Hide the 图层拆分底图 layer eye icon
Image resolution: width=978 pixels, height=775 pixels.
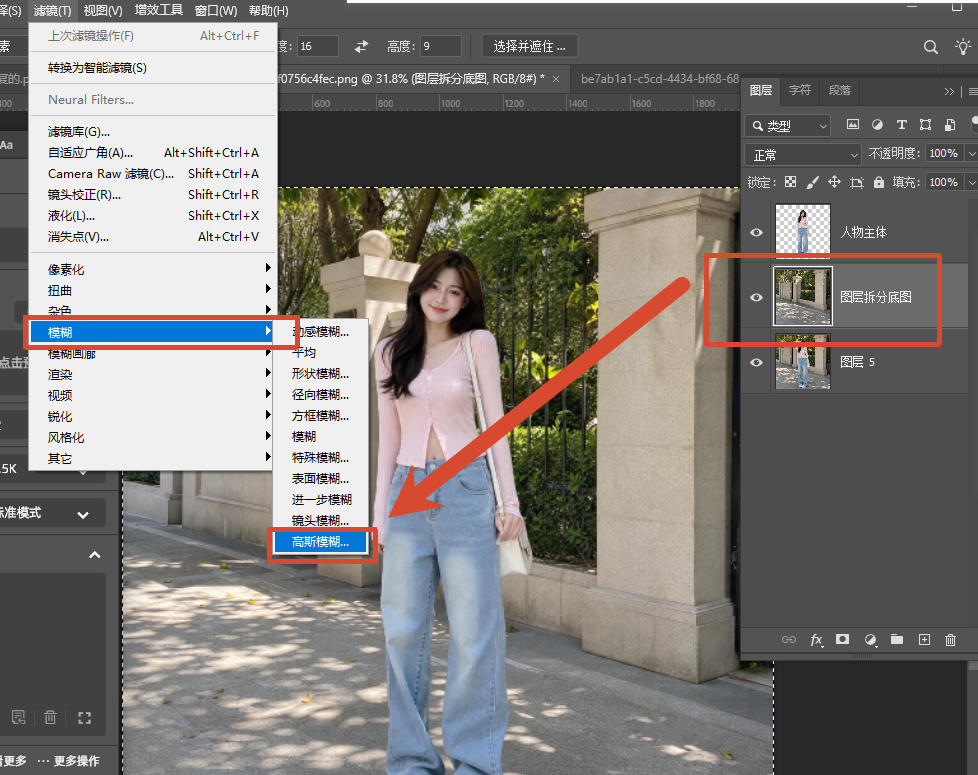click(x=757, y=297)
